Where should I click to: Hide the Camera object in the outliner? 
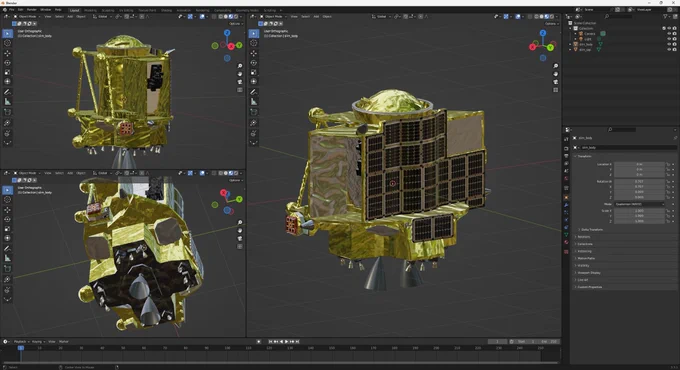click(x=669, y=33)
